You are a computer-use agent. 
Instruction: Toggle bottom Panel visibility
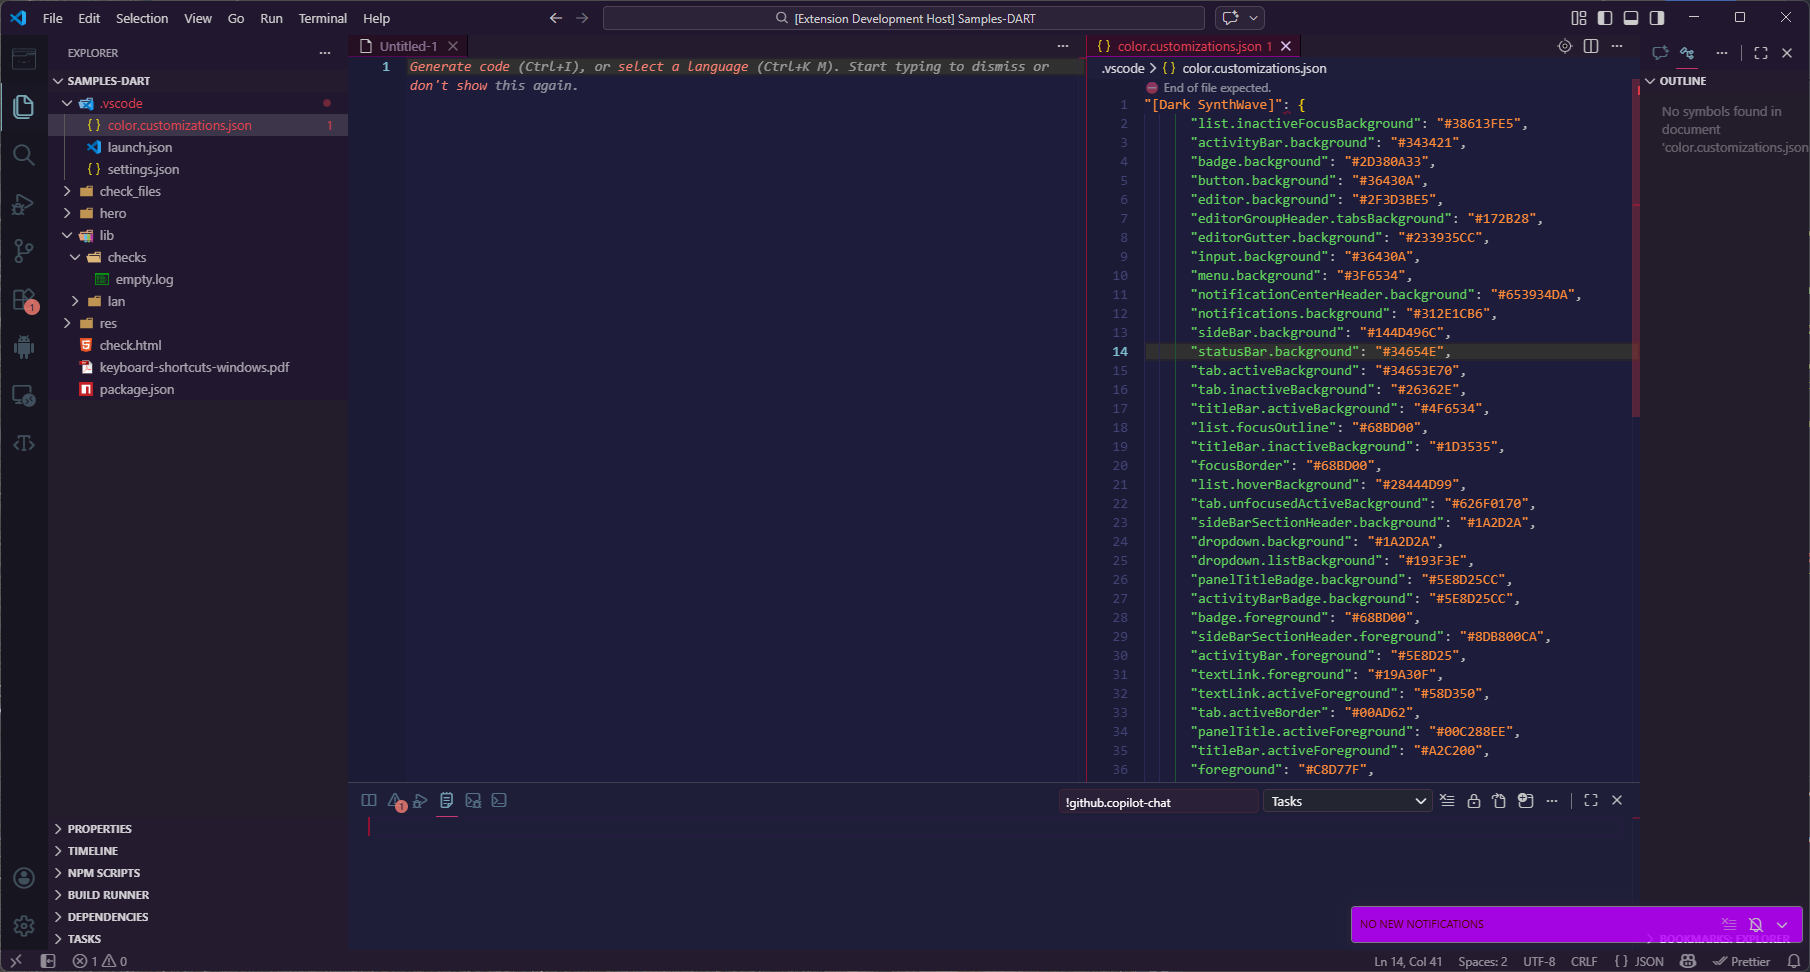pos(1631,18)
